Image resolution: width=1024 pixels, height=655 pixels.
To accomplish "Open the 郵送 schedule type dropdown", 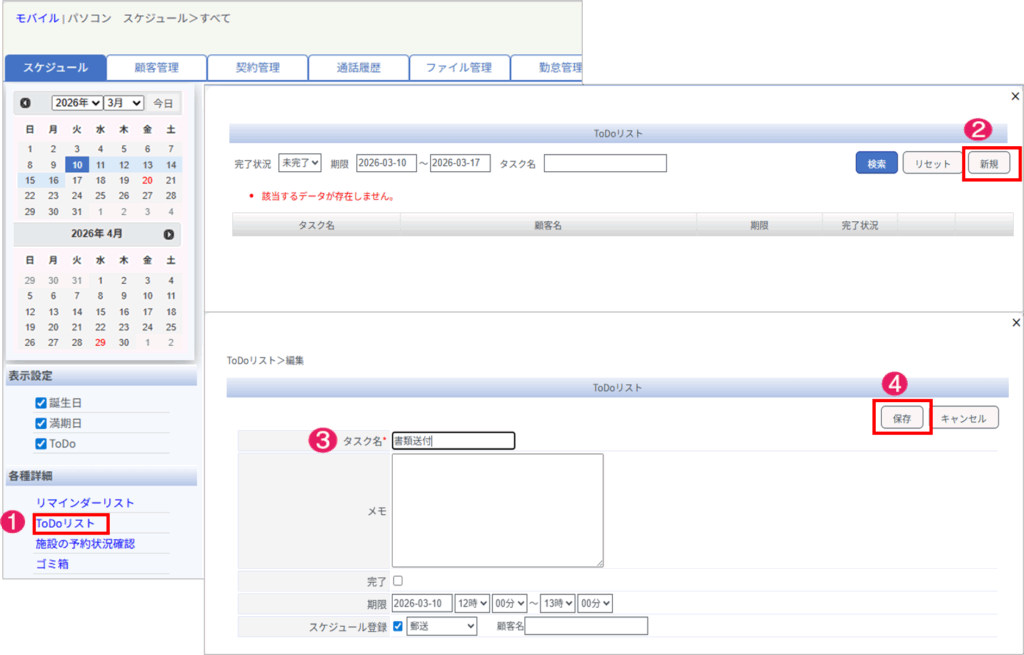I will pyautogui.click(x=442, y=626).
